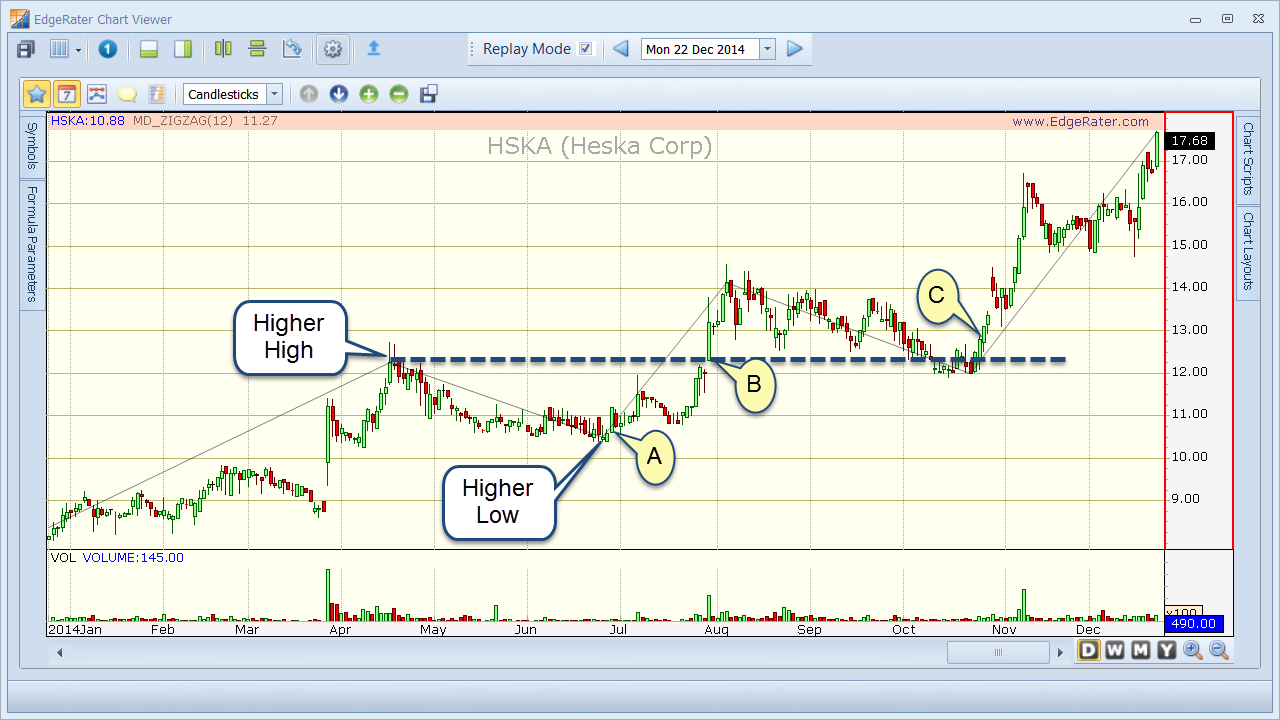This screenshot has height=720, width=1280.
Task: Click the www.EdgeRater.com link
Action: click(x=1081, y=121)
